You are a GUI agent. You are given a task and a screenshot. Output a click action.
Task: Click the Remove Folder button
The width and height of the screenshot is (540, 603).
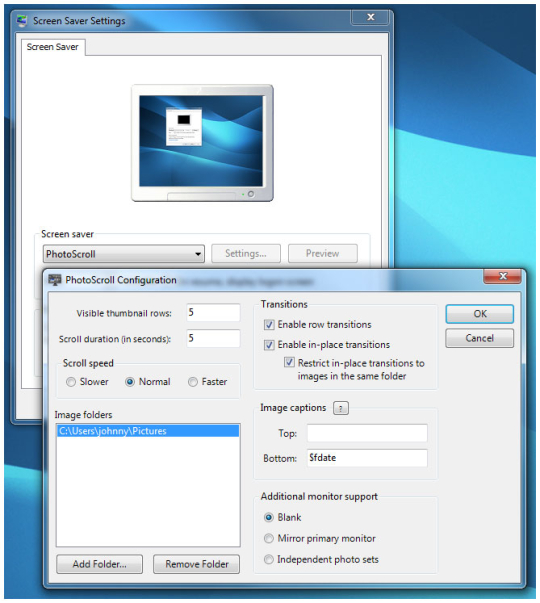(197, 564)
